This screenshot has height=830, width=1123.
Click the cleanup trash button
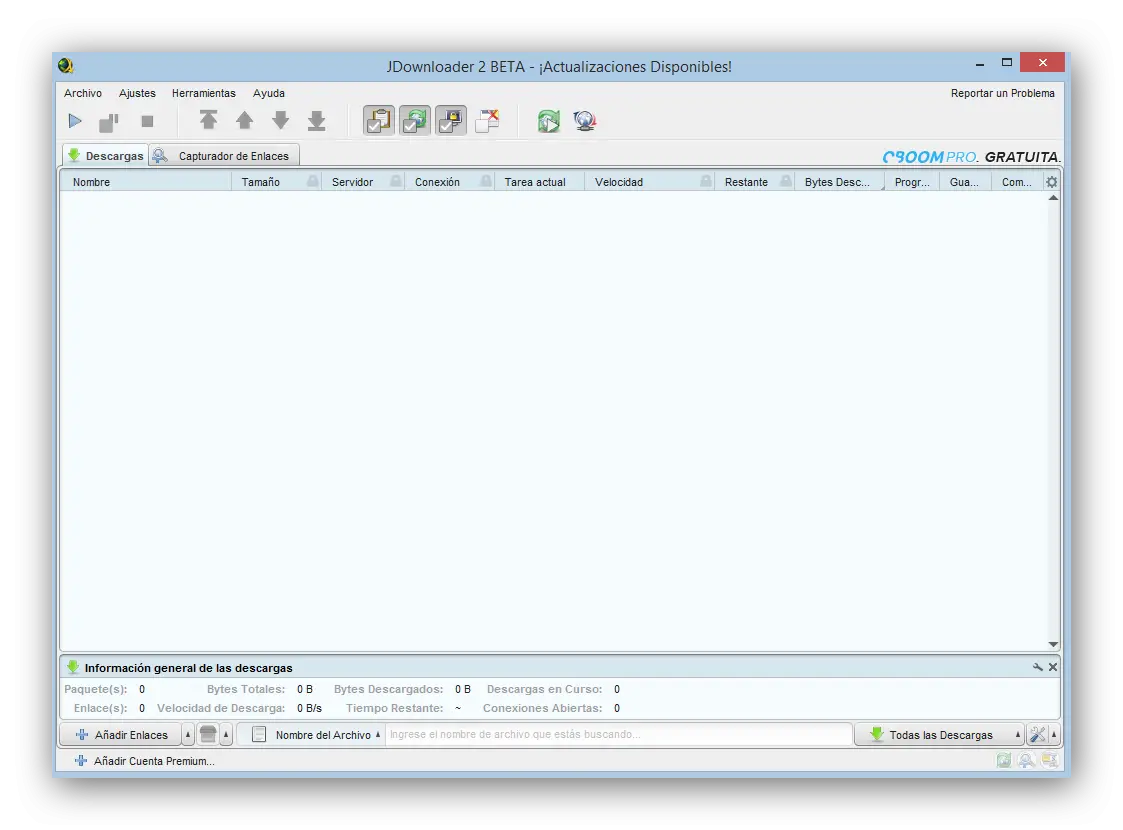(x=208, y=735)
